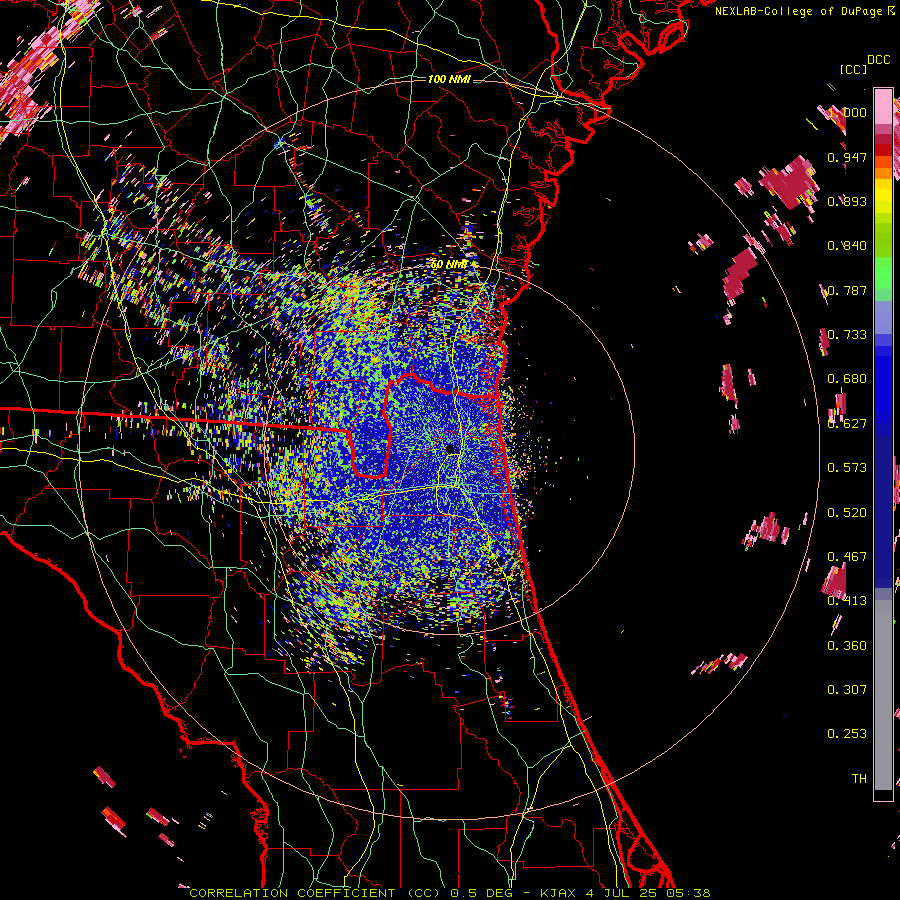Click the 0.787 color scale value

click(847, 290)
